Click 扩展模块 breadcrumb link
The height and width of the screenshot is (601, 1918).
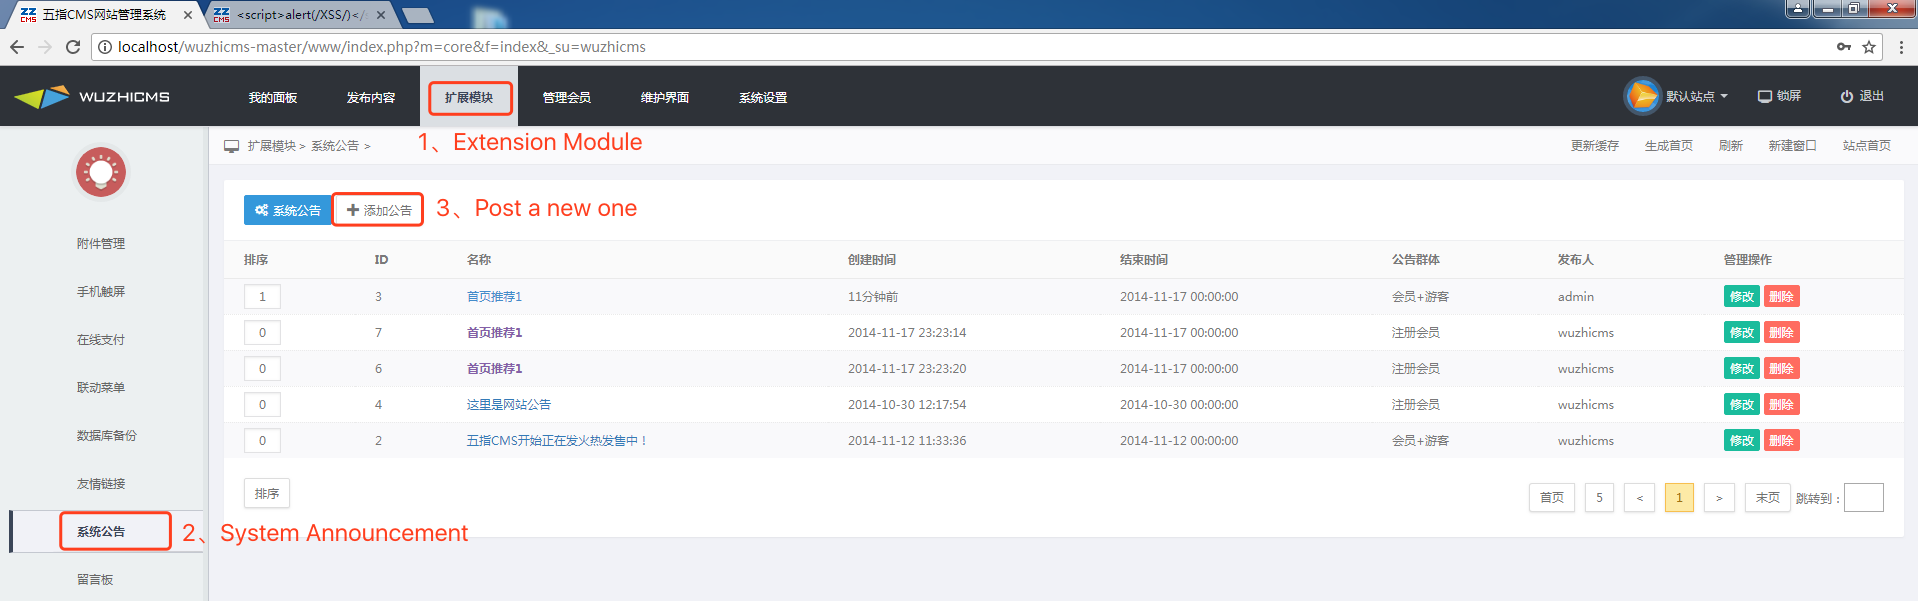[x=271, y=146]
